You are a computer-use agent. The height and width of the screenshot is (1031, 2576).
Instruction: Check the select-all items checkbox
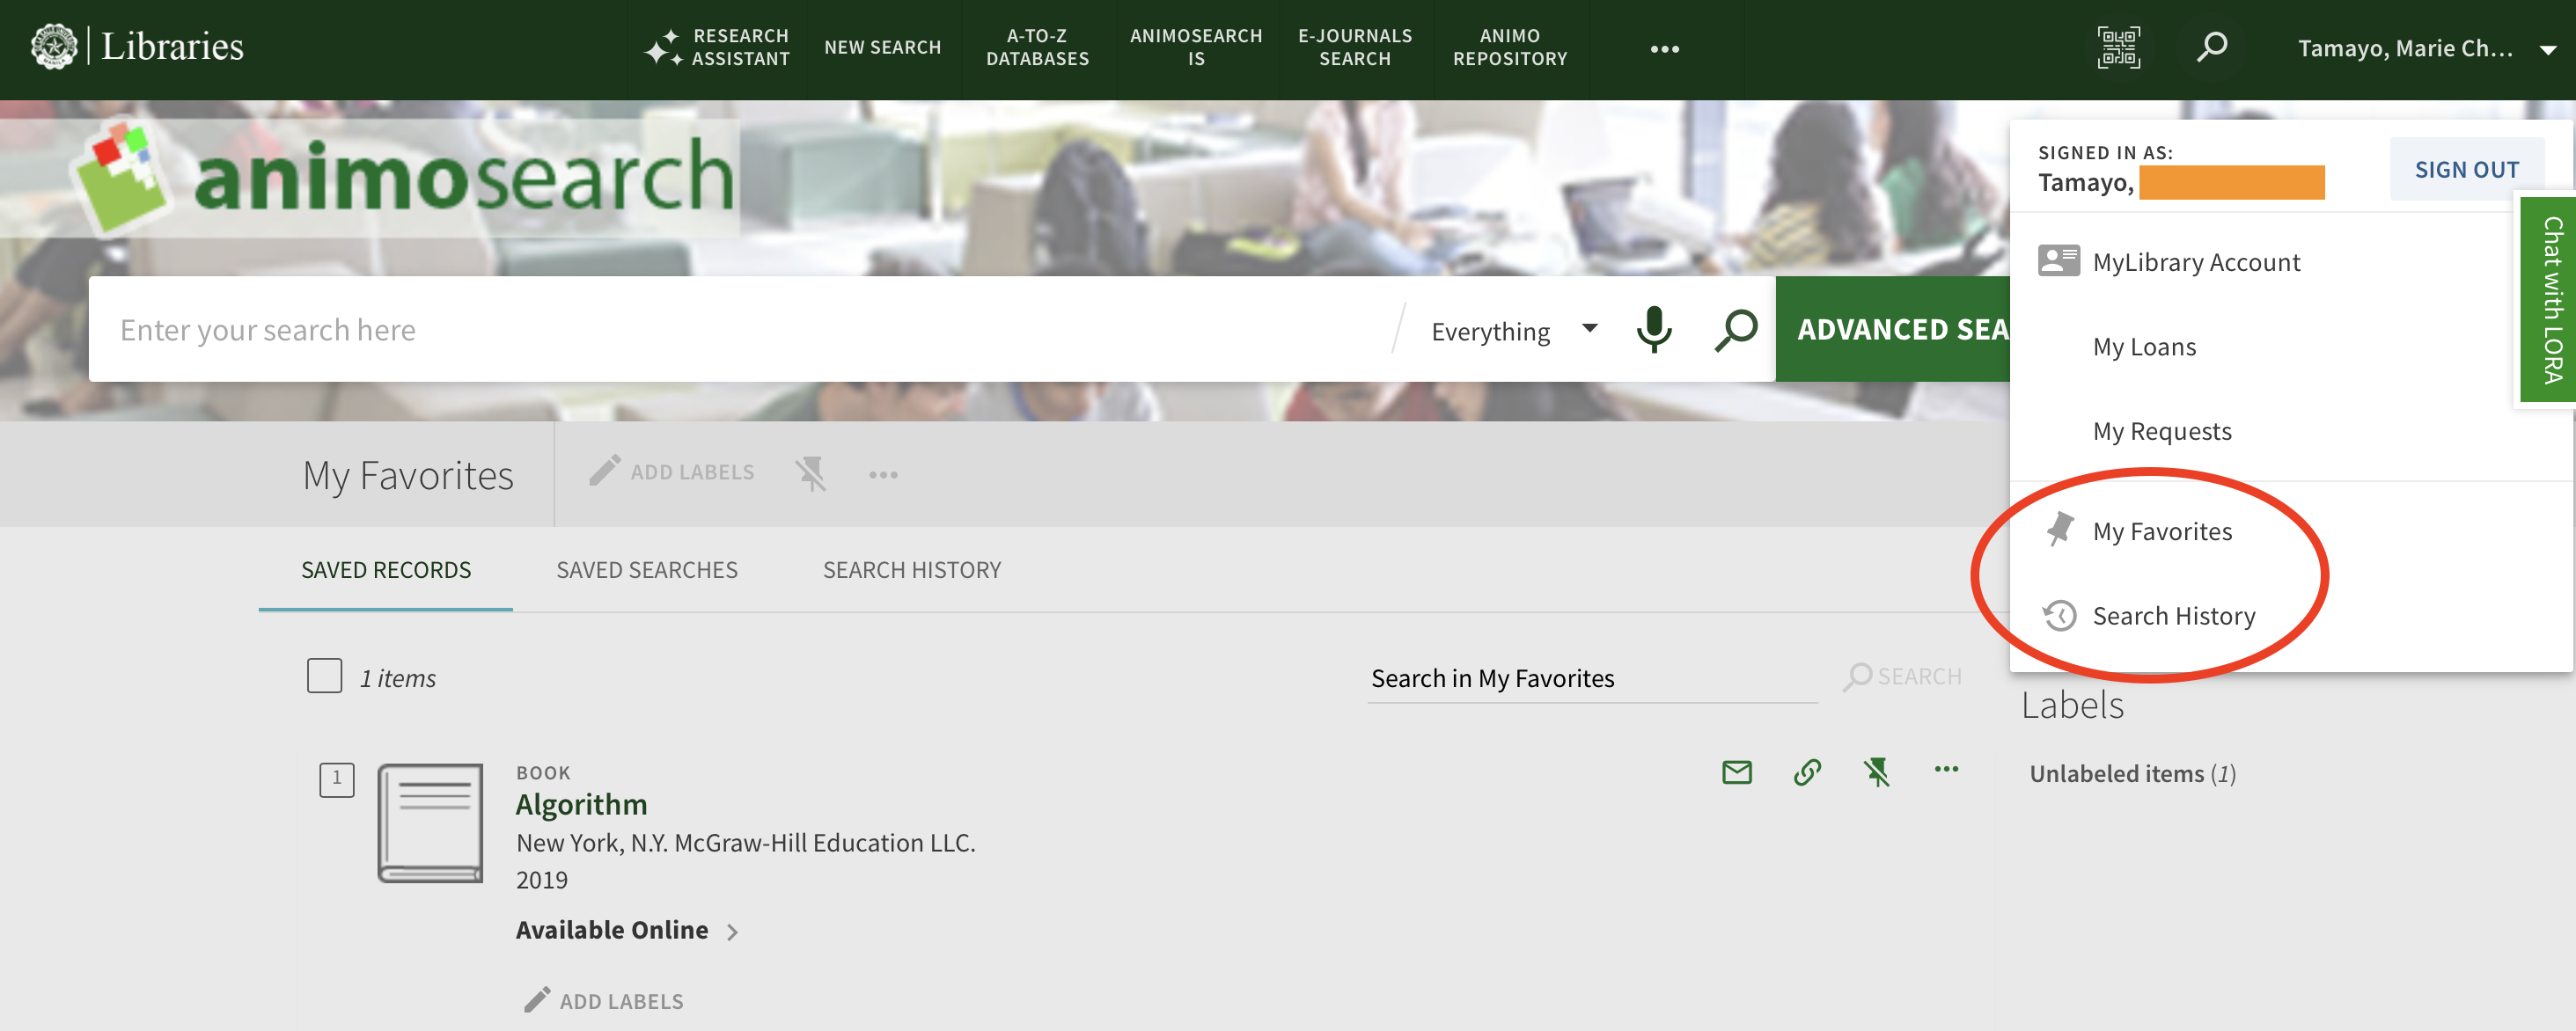(x=324, y=676)
